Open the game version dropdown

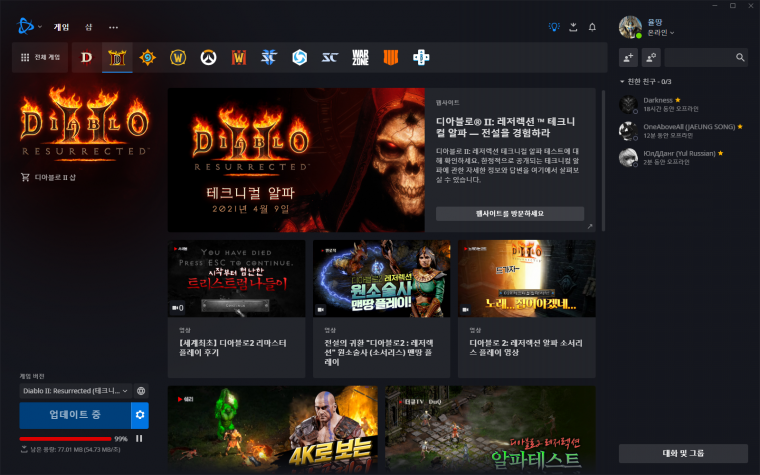(x=75, y=391)
